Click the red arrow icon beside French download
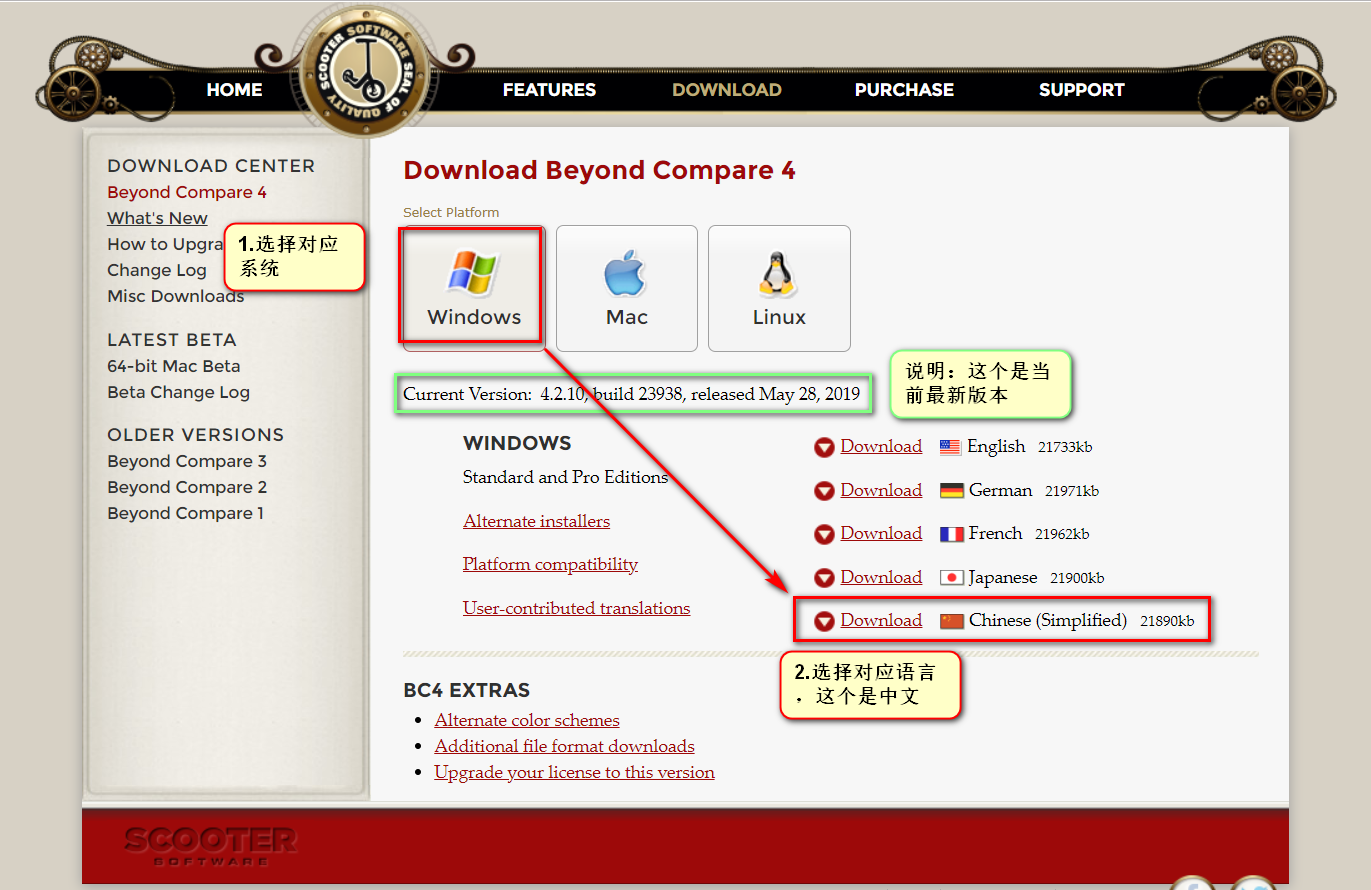 [x=824, y=535]
